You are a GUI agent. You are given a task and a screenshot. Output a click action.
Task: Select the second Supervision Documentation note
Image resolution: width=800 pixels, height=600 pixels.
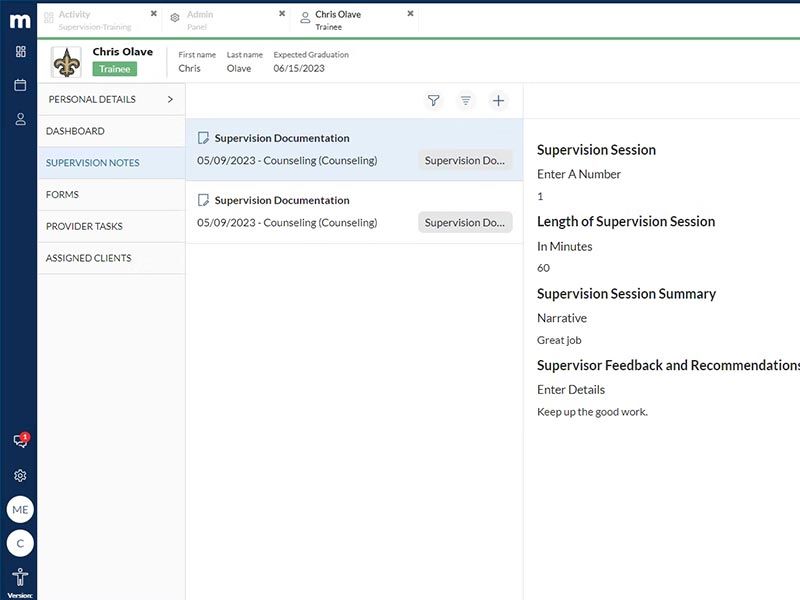[354, 212]
